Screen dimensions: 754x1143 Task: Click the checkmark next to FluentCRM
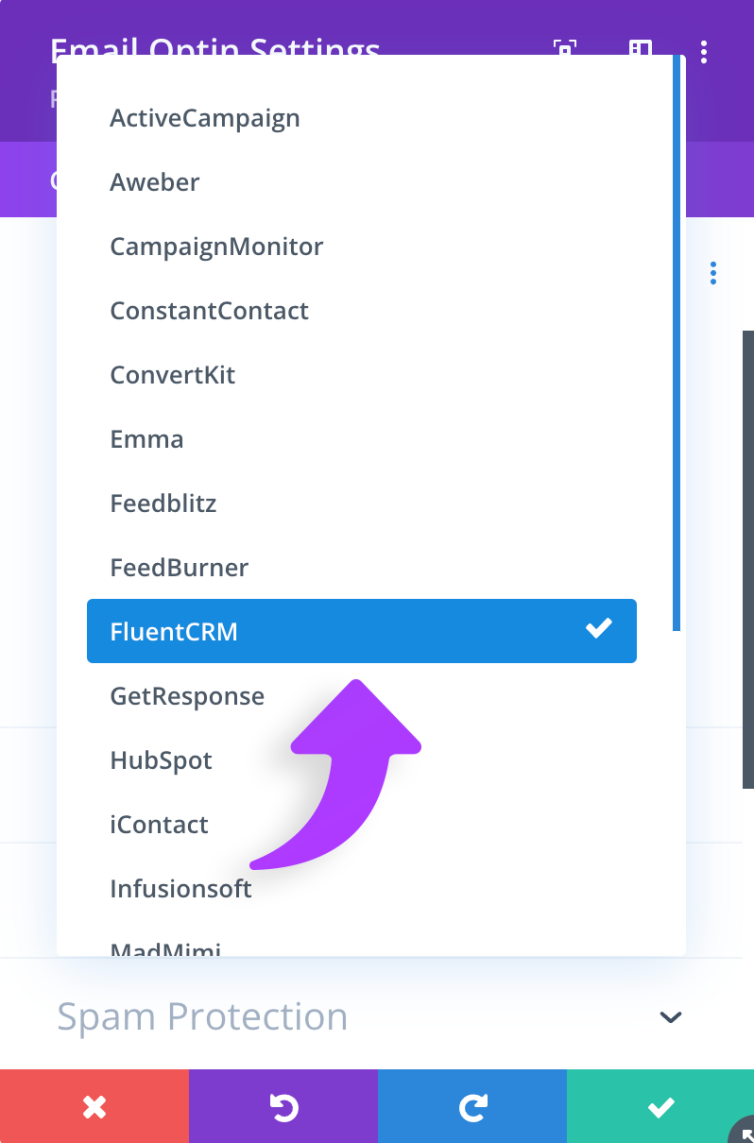[598, 629]
